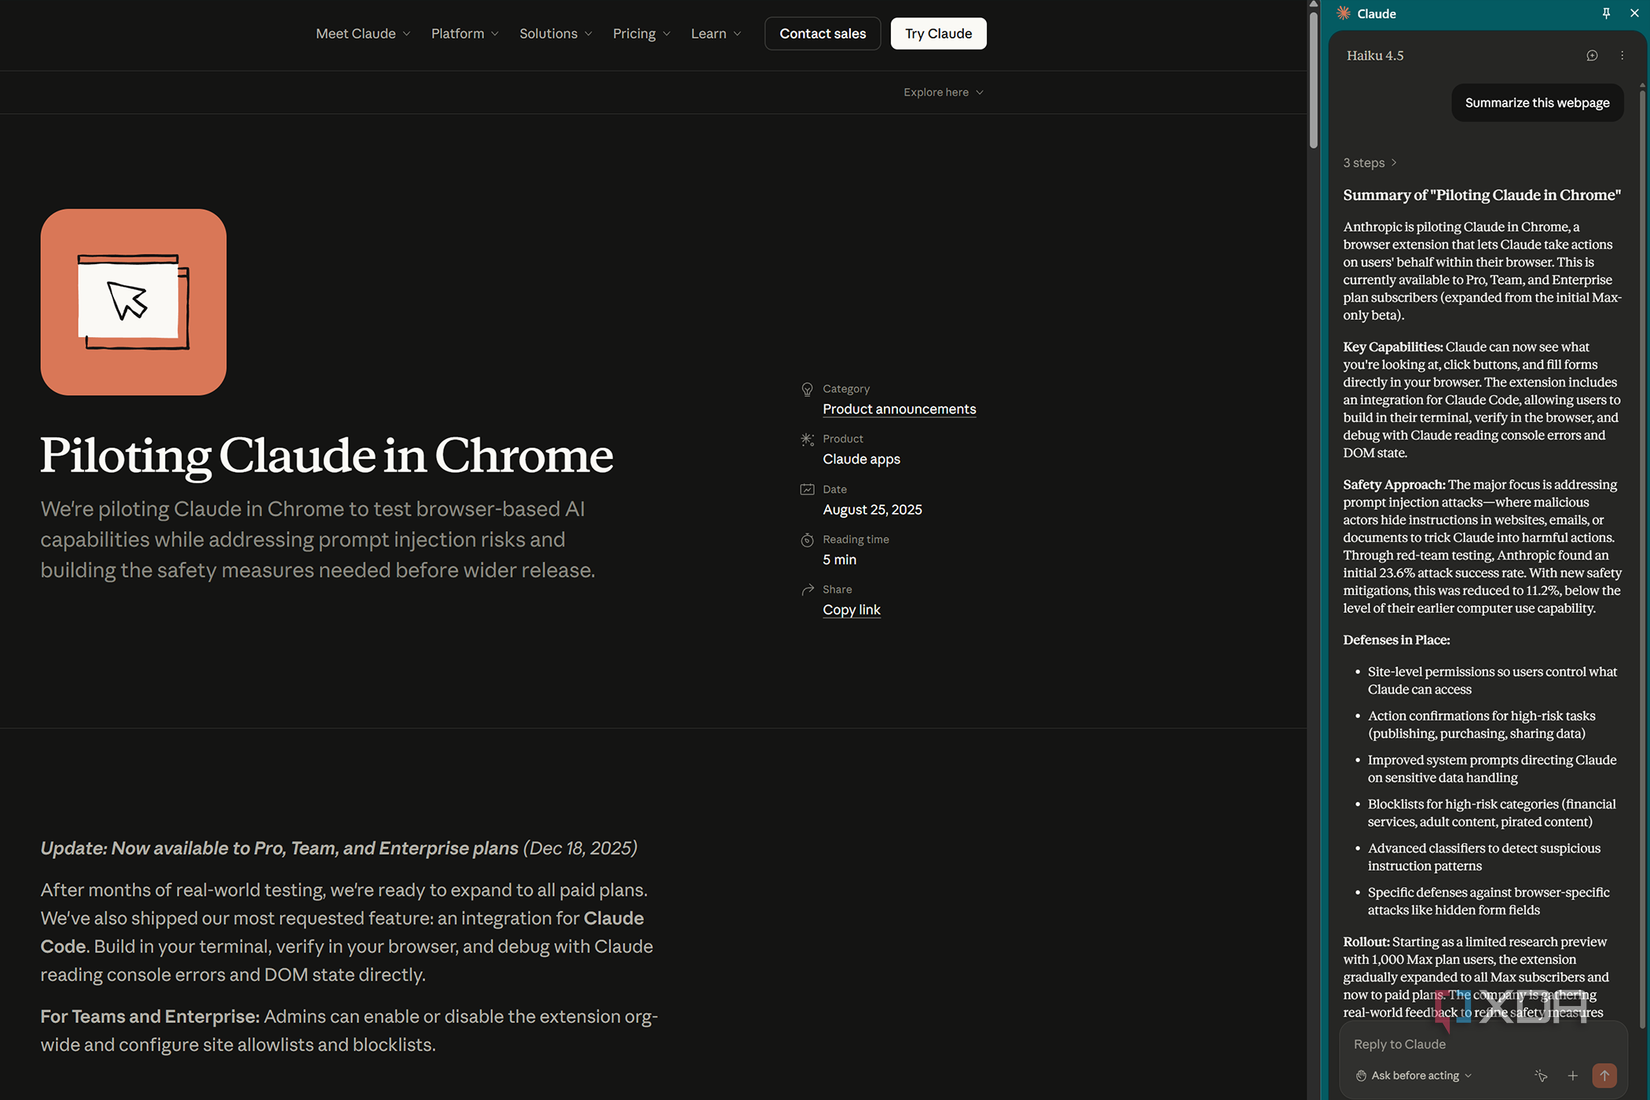1650x1100 pixels.
Task: Open the three-dot overflow menu beside Haiku 4.5
Action: [x=1622, y=55]
